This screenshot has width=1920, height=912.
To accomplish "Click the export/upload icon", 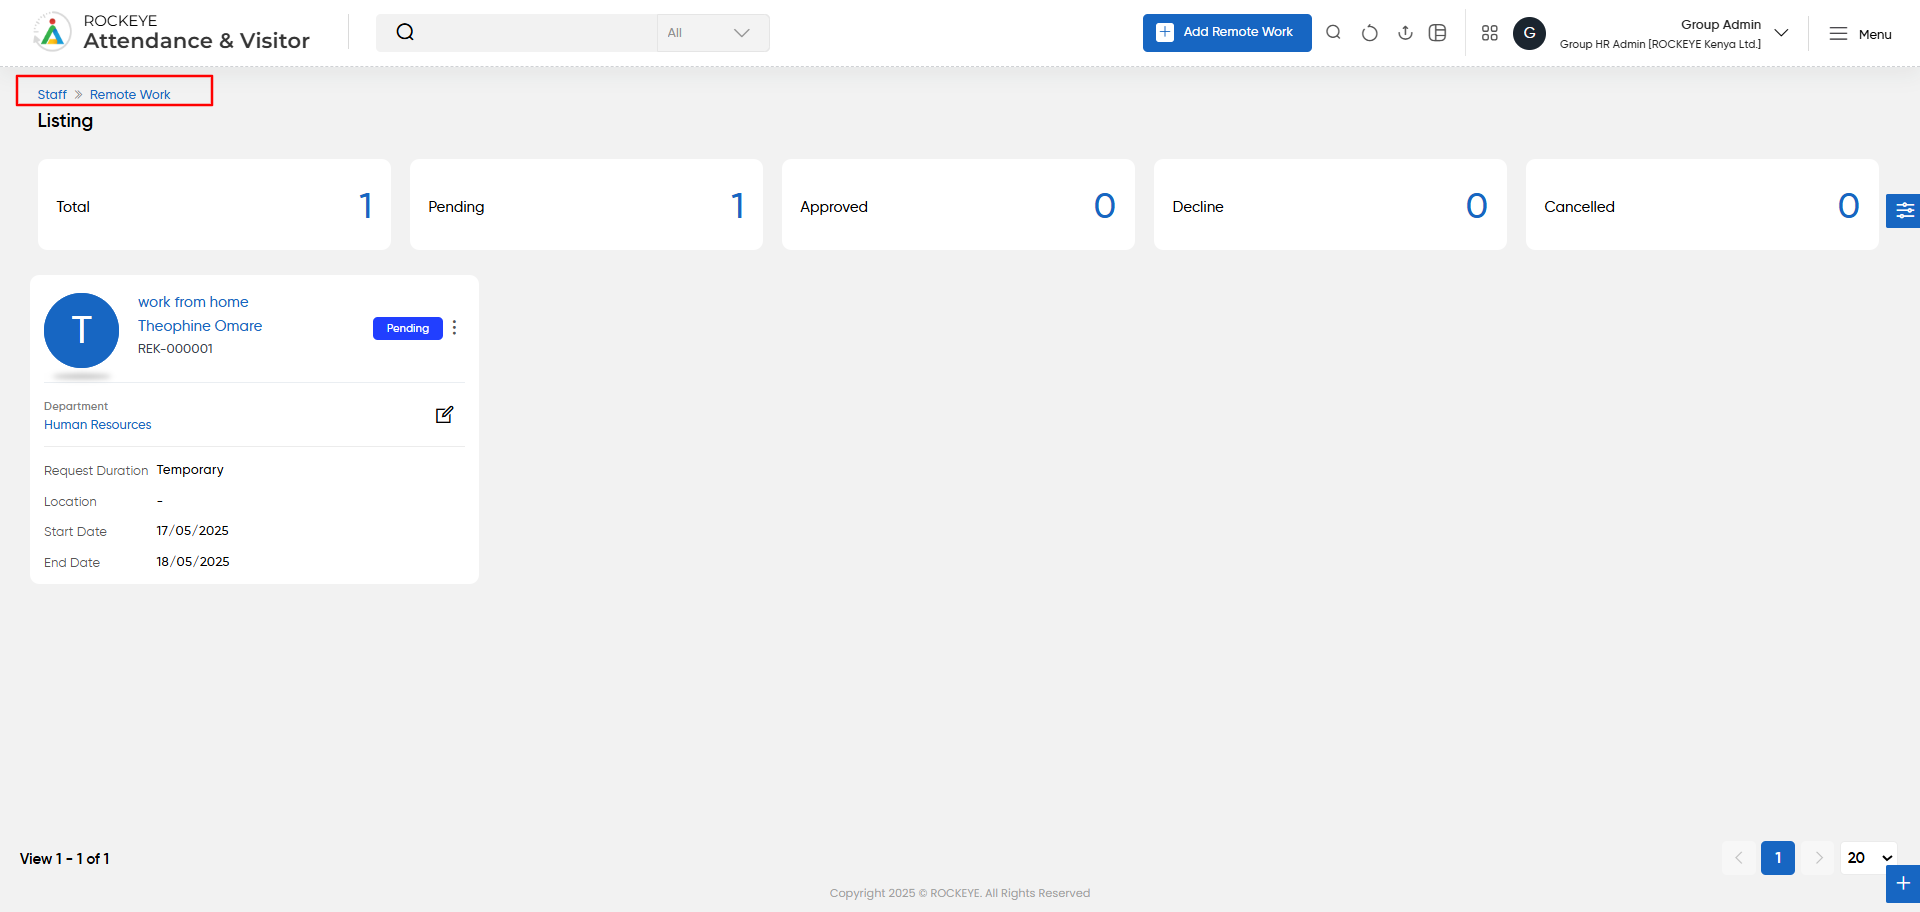I will coord(1405,33).
